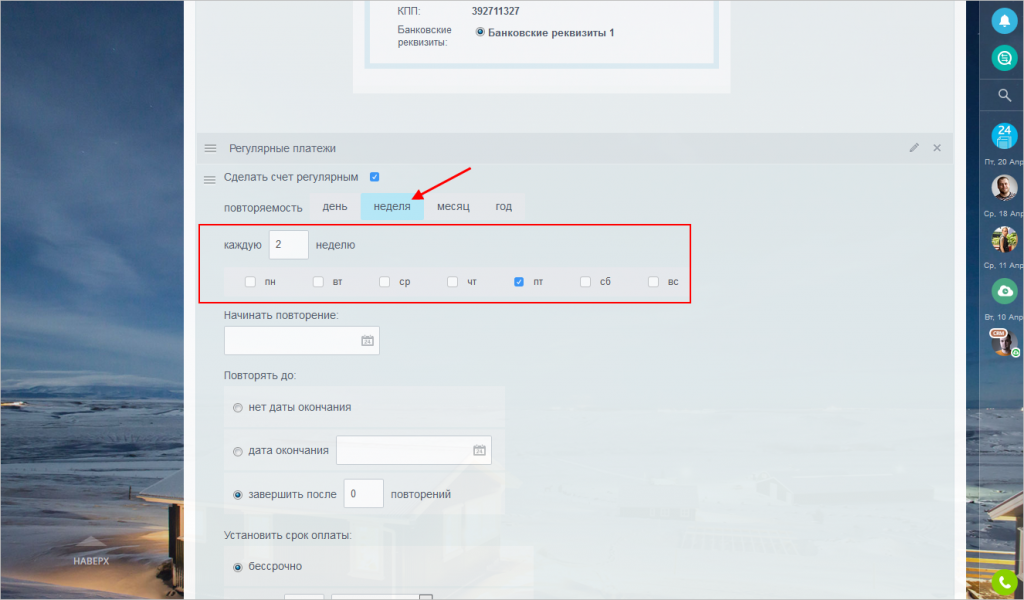The width and height of the screenshot is (1024, 600).
Task: Check the сб weekday box
Action: pyautogui.click(x=585, y=282)
